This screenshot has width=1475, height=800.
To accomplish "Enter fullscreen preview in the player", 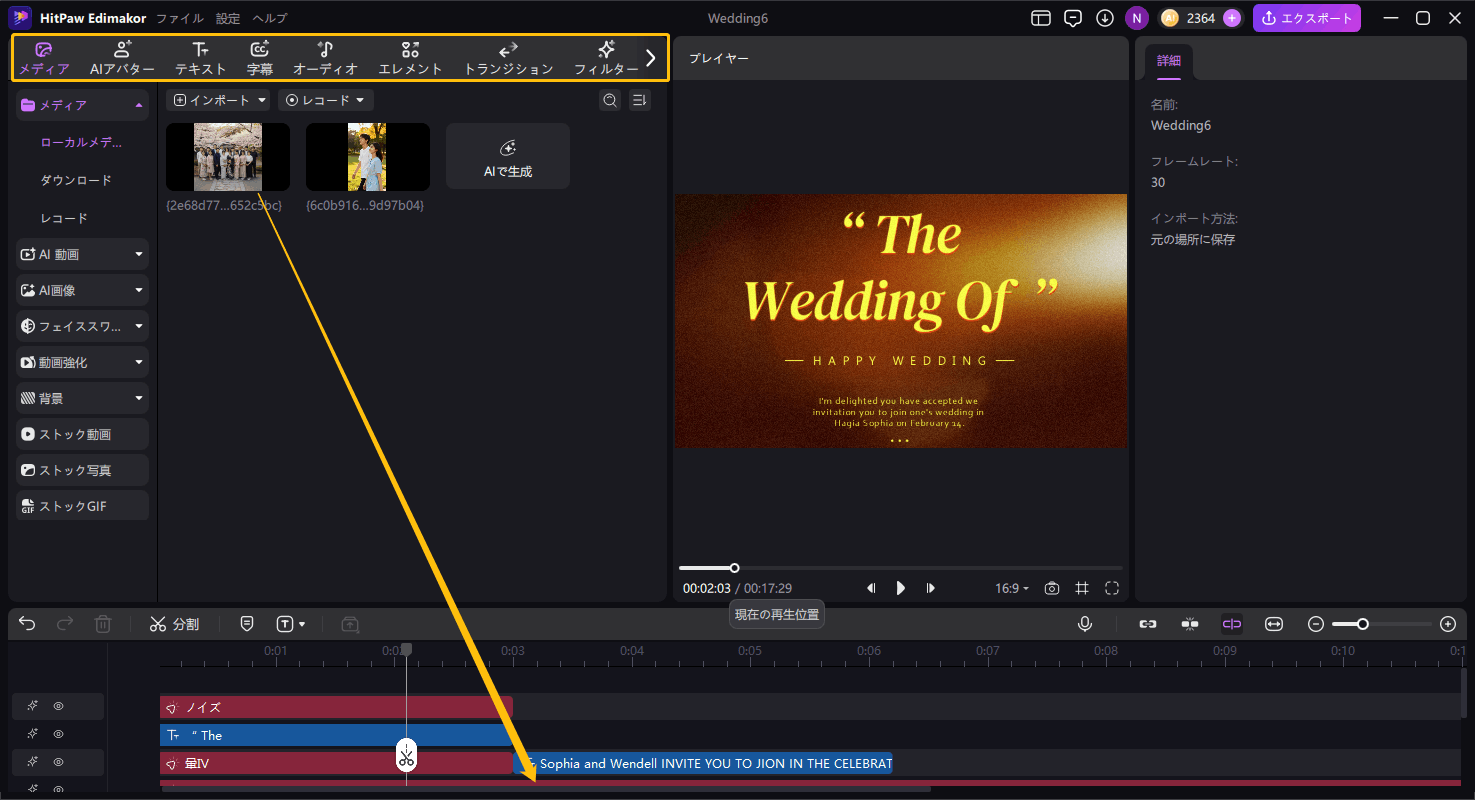I will pos(1112,588).
